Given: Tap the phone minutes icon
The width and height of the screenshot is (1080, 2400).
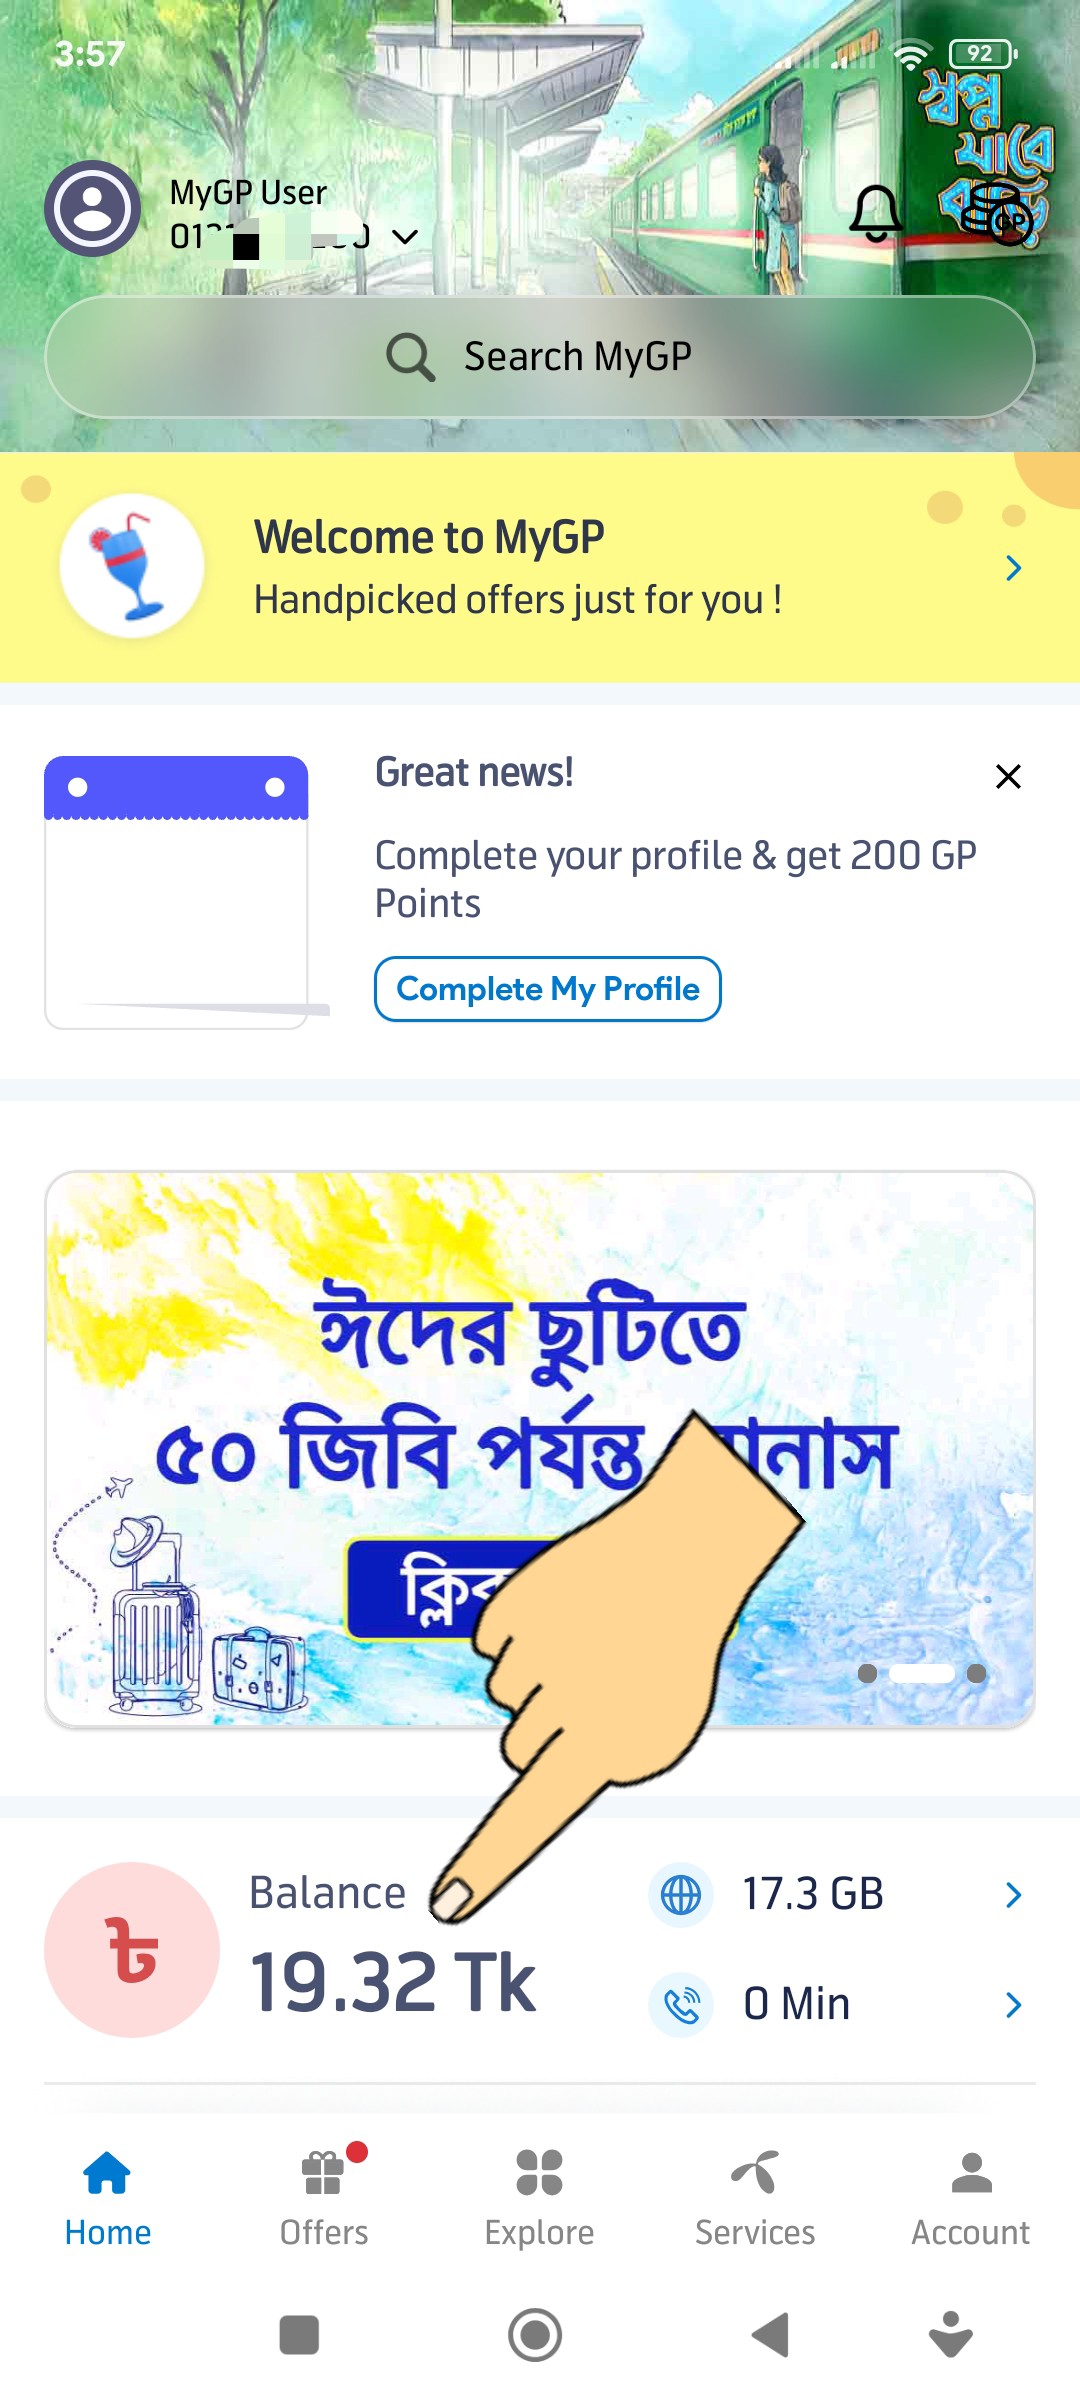Looking at the screenshot, I should 681,2004.
